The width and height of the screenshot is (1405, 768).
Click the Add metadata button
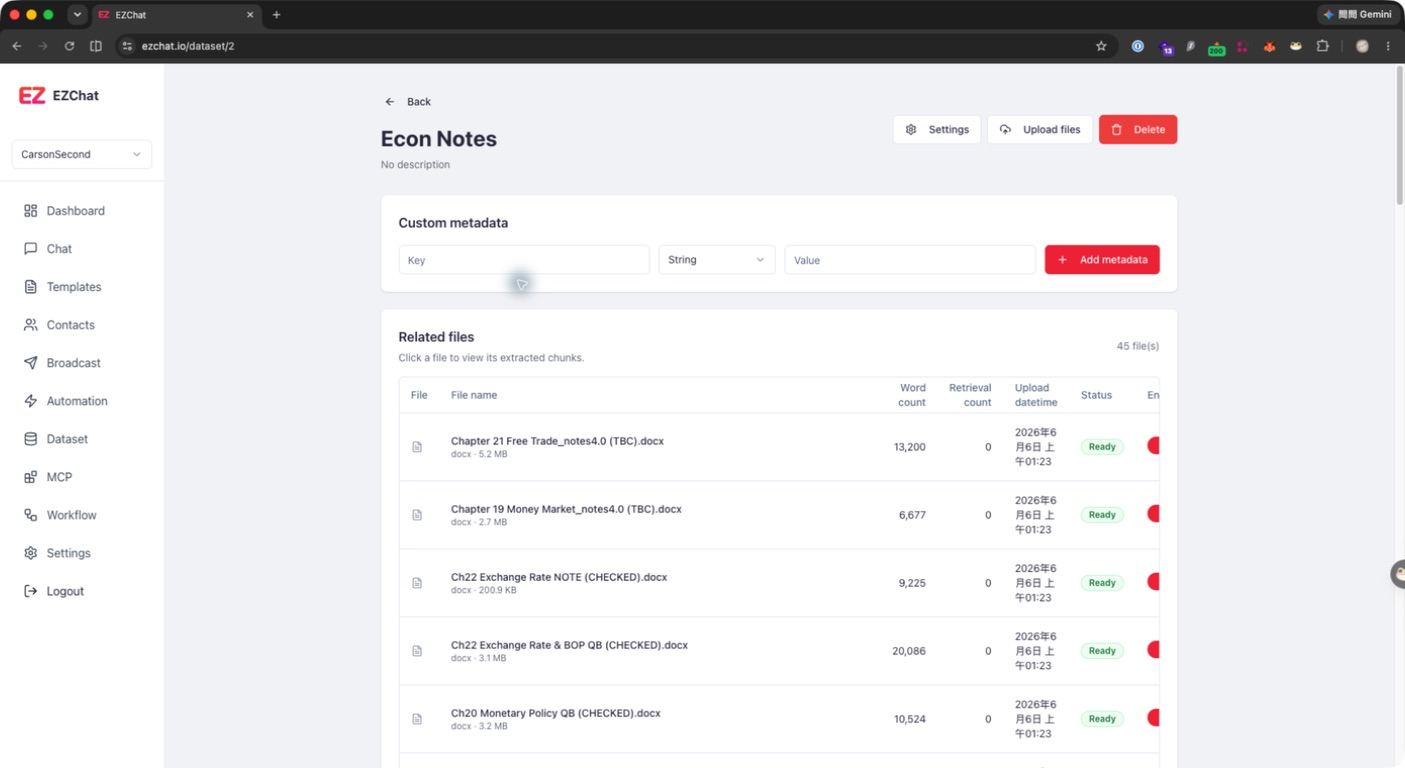tap(1102, 260)
